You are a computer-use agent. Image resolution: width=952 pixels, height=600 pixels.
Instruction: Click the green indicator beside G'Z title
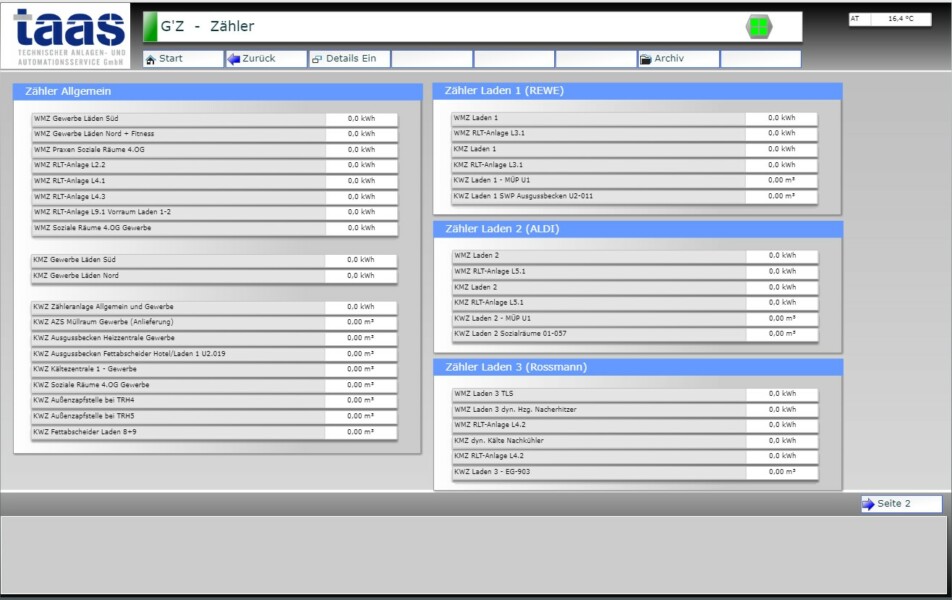pos(151,27)
